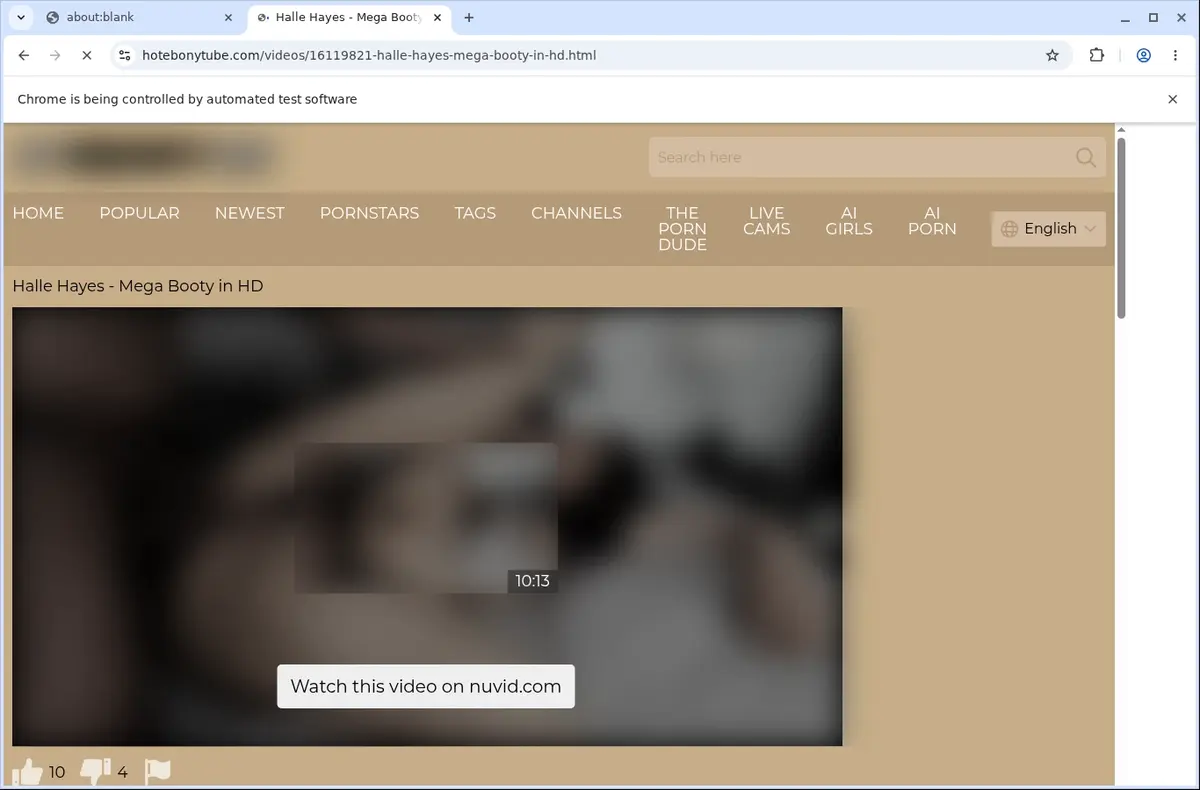This screenshot has width=1200, height=790.
Task: Open the NEWEST menu item
Action: click(250, 213)
